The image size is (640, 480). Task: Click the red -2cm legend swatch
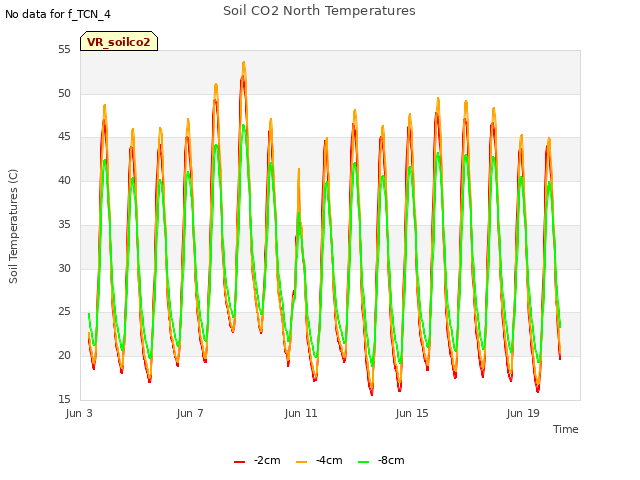coord(240,462)
